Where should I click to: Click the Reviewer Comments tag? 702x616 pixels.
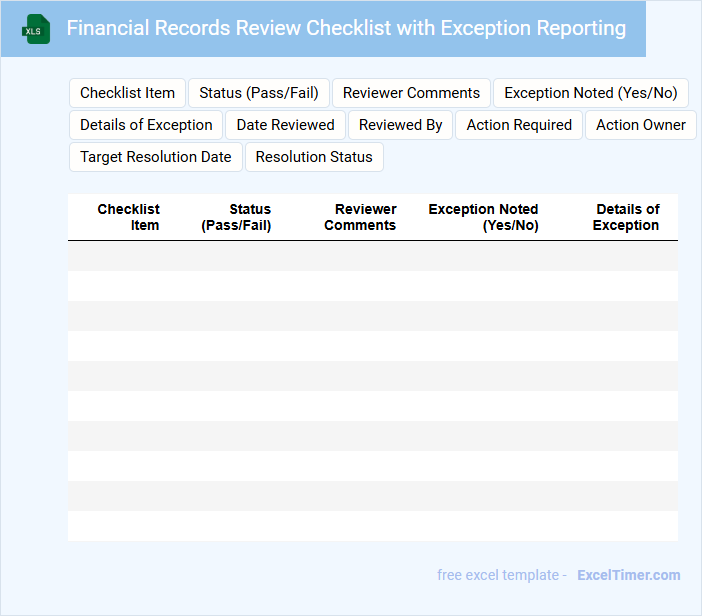(x=411, y=93)
